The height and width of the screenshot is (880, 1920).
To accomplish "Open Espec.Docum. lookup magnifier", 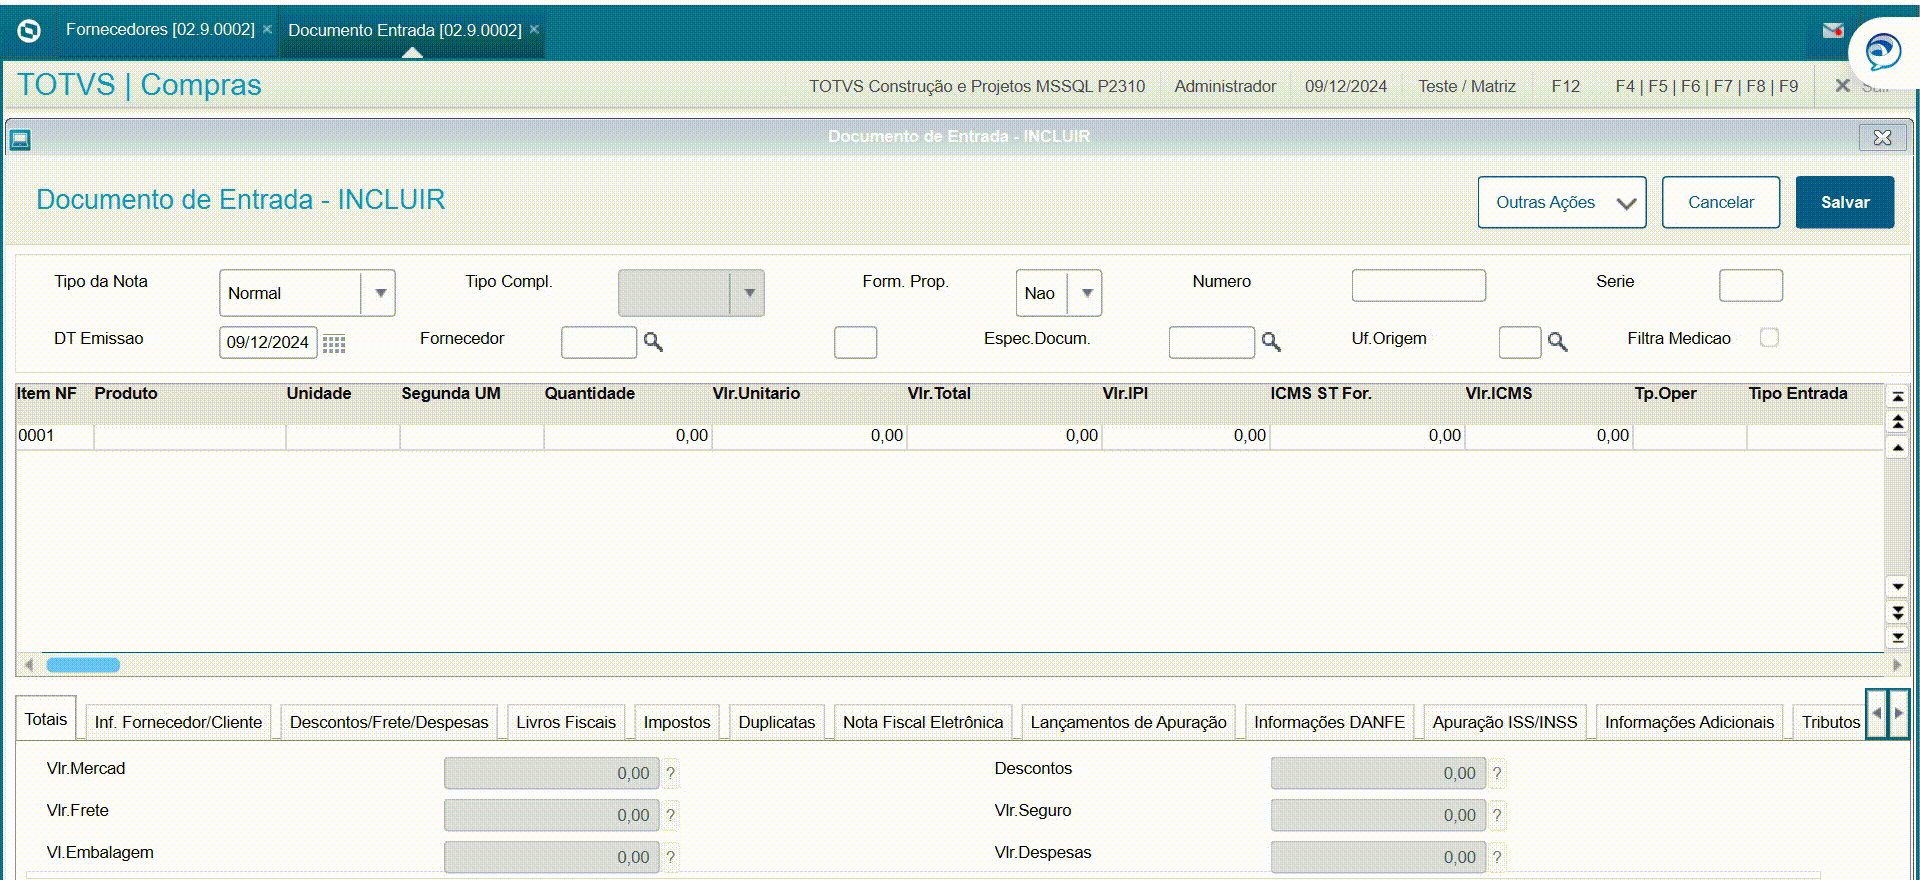I will coord(1271,342).
